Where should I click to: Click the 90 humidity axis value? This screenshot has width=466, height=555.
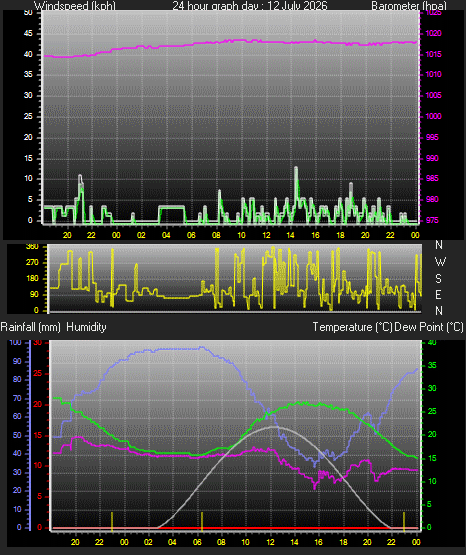17,361
